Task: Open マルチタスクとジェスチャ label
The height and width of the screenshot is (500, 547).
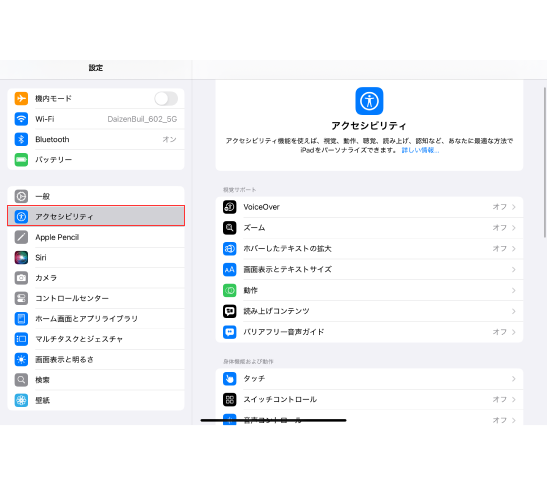Action: (79, 339)
